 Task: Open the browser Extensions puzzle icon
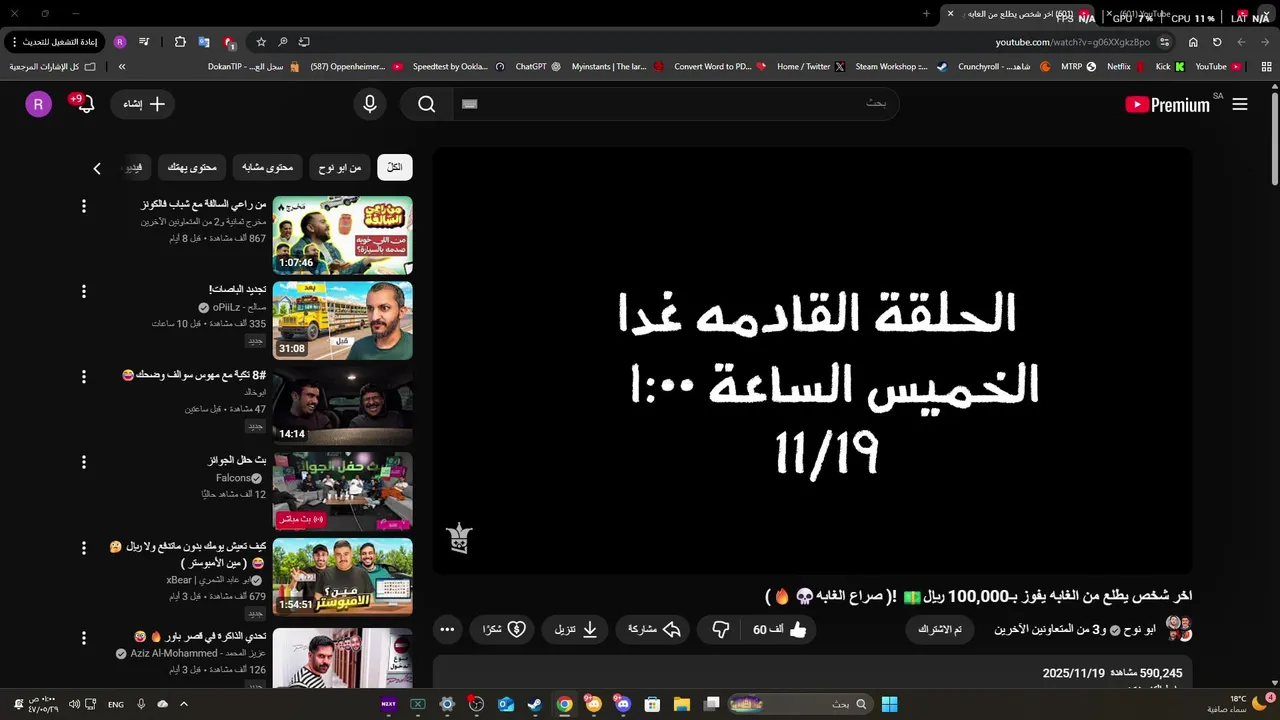click(180, 42)
